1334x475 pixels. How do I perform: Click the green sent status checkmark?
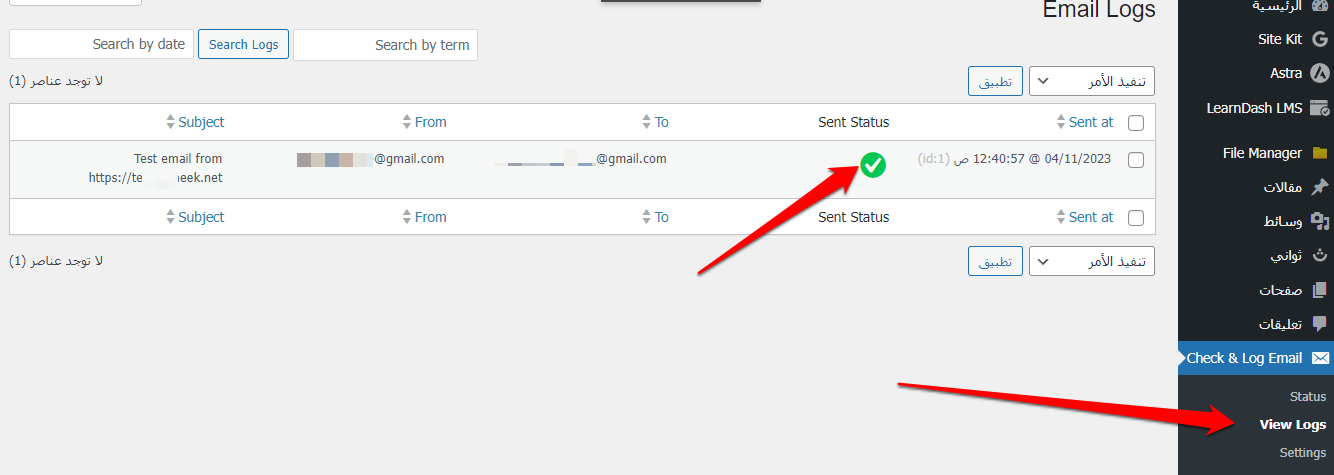coord(873,165)
